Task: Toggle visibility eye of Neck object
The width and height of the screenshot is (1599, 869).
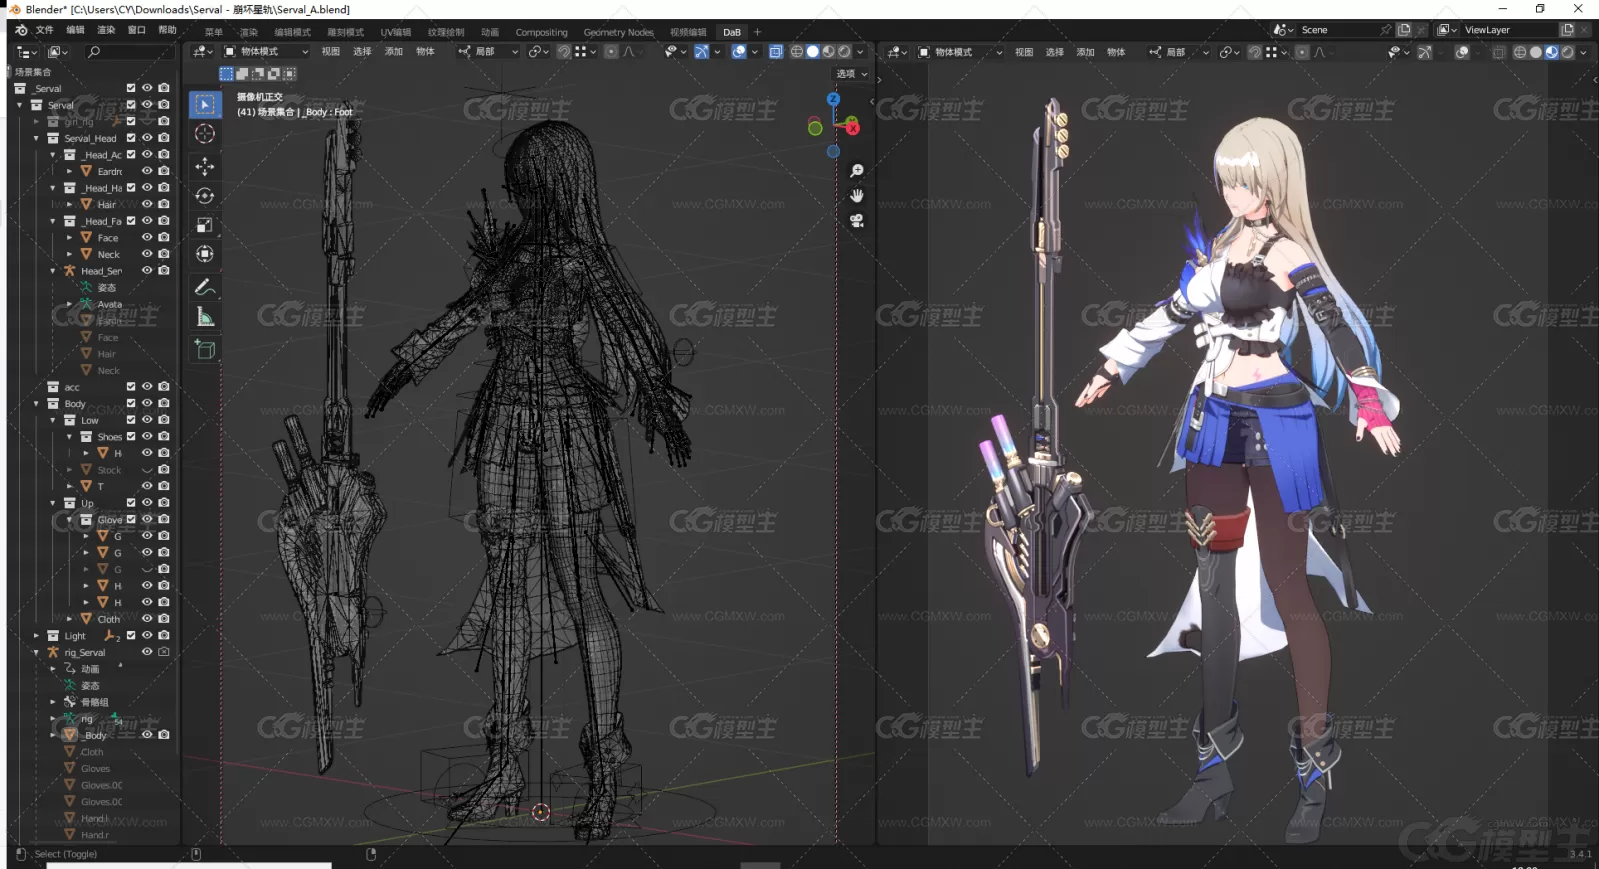Action: tap(147, 254)
